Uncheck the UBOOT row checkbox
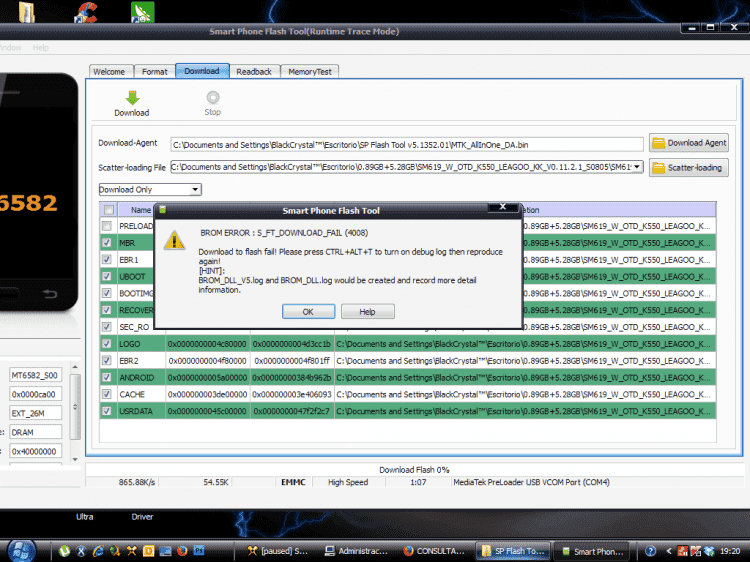The image size is (750, 562). coord(107,276)
